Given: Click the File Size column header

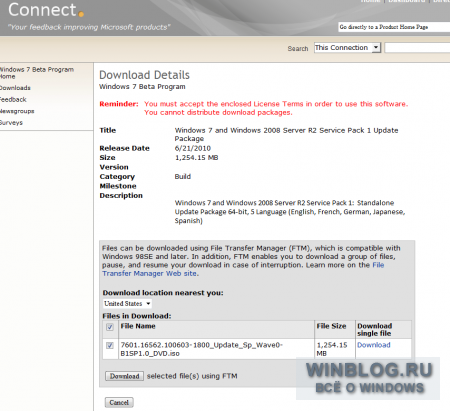Looking at the screenshot, I should pyautogui.click(x=331, y=326).
